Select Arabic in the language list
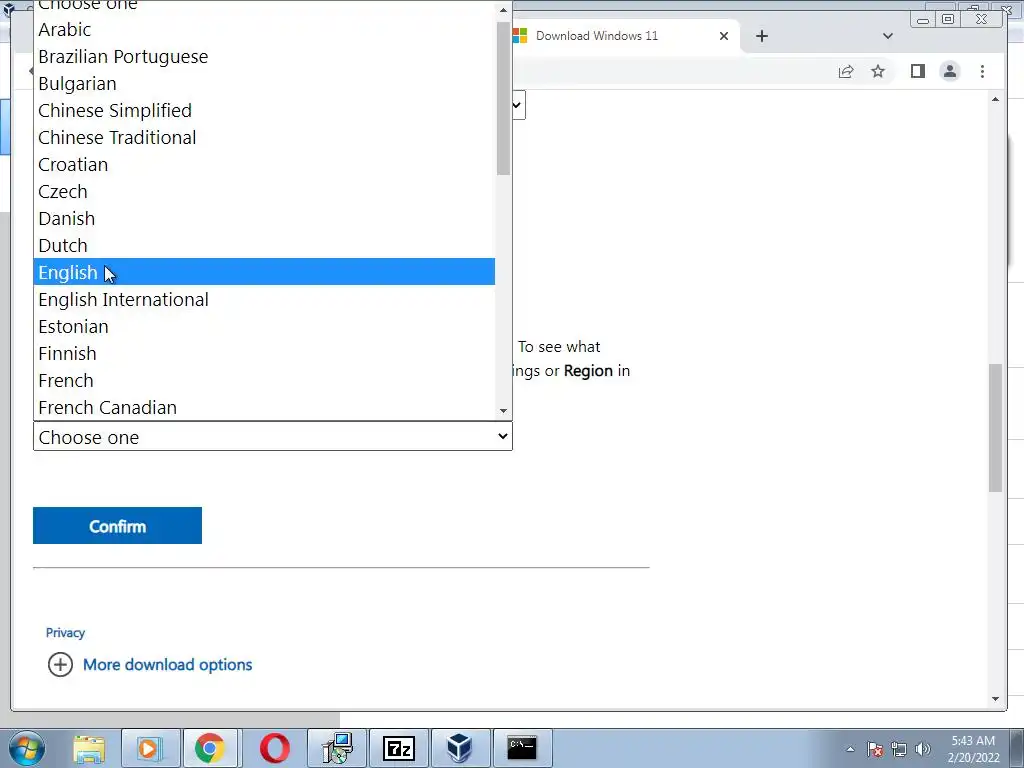The width and height of the screenshot is (1024, 768). coord(264,29)
